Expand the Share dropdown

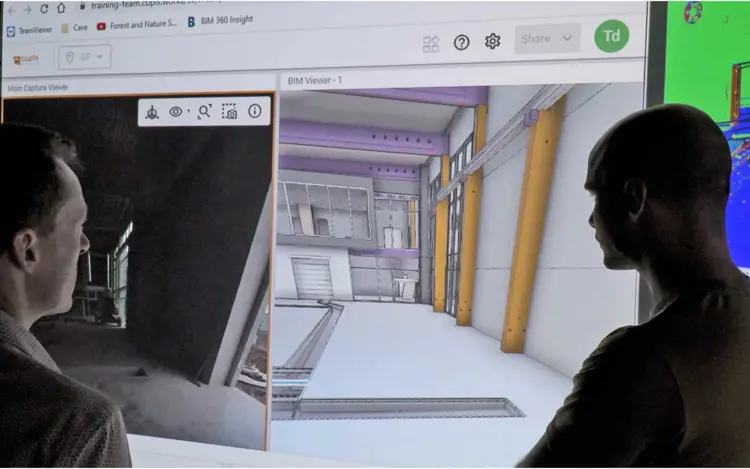(548, 39)
